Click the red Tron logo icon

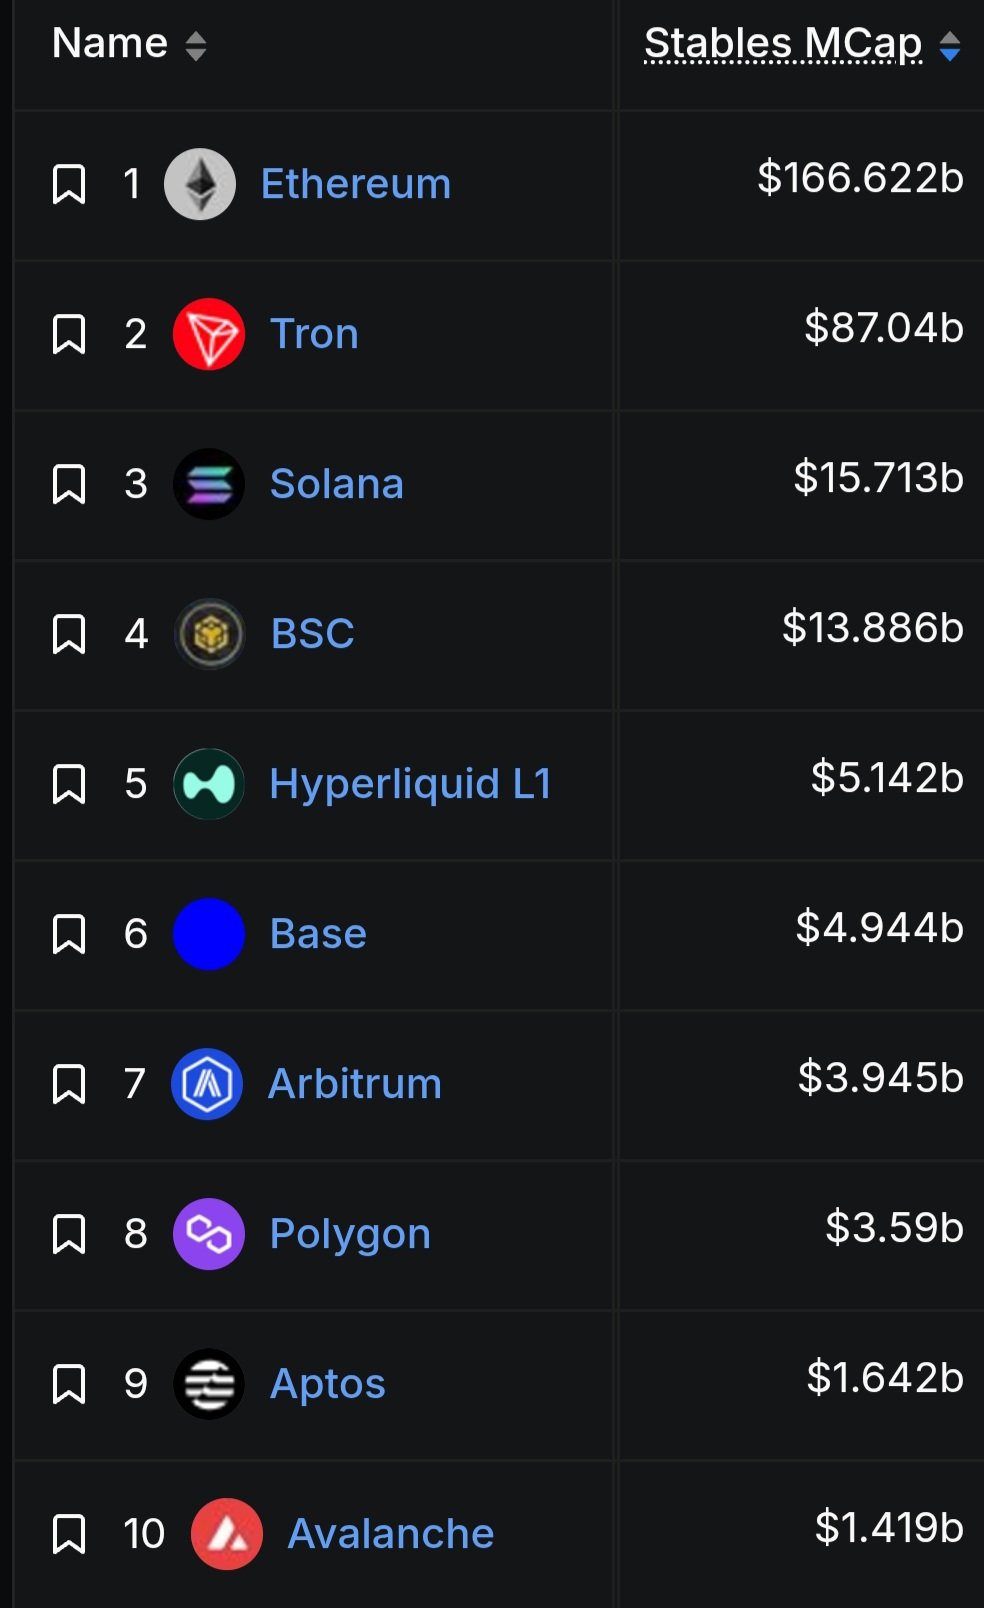[209, 334]
